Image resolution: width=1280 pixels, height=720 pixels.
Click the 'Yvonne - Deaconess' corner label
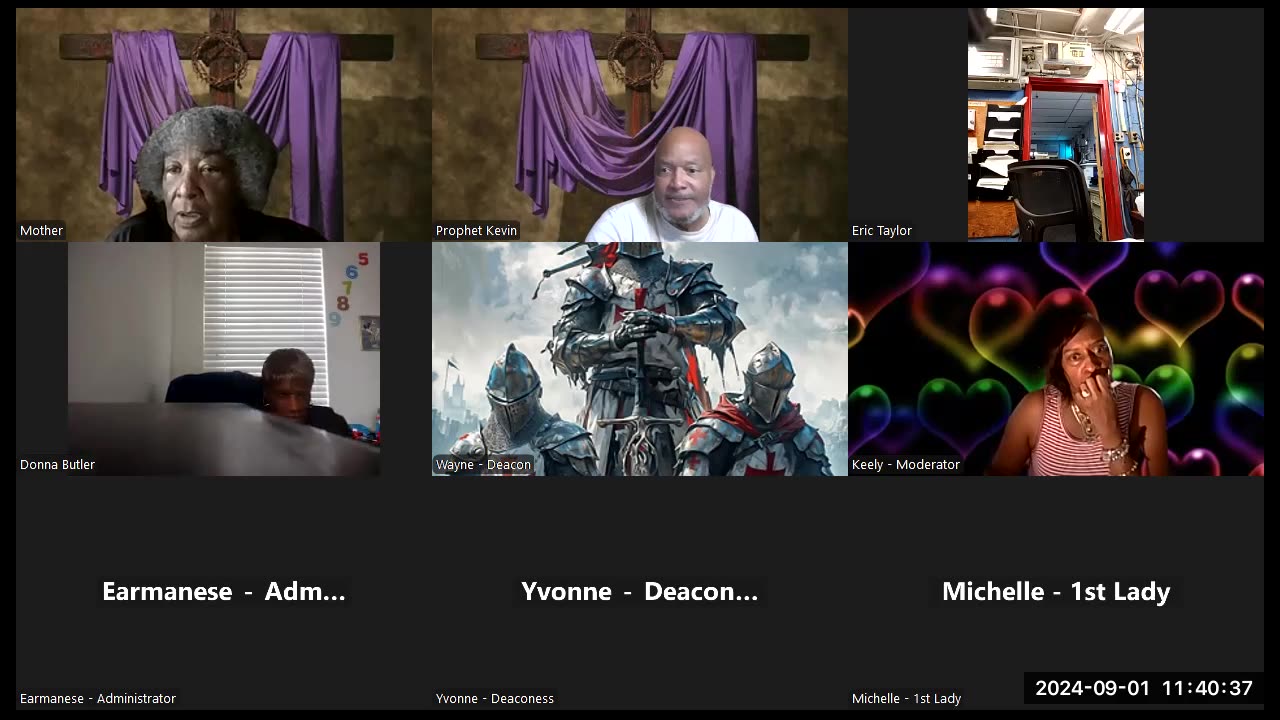tap(495, 698)
